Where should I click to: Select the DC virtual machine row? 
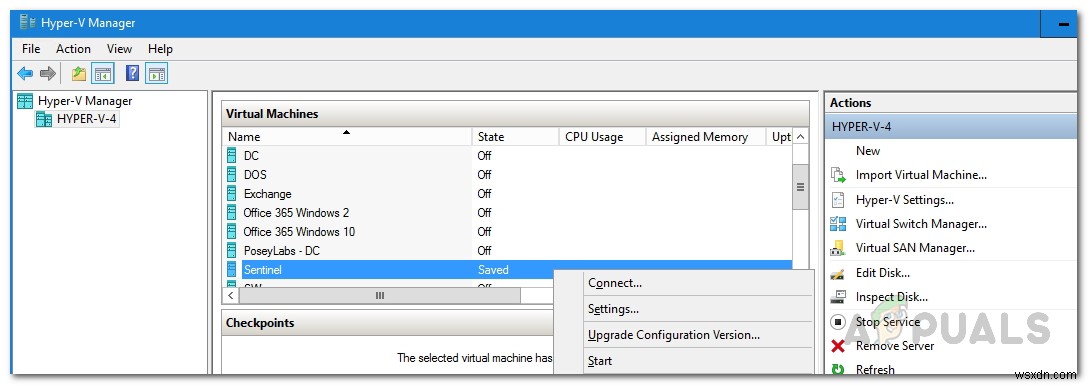click(x=509, y=156)
